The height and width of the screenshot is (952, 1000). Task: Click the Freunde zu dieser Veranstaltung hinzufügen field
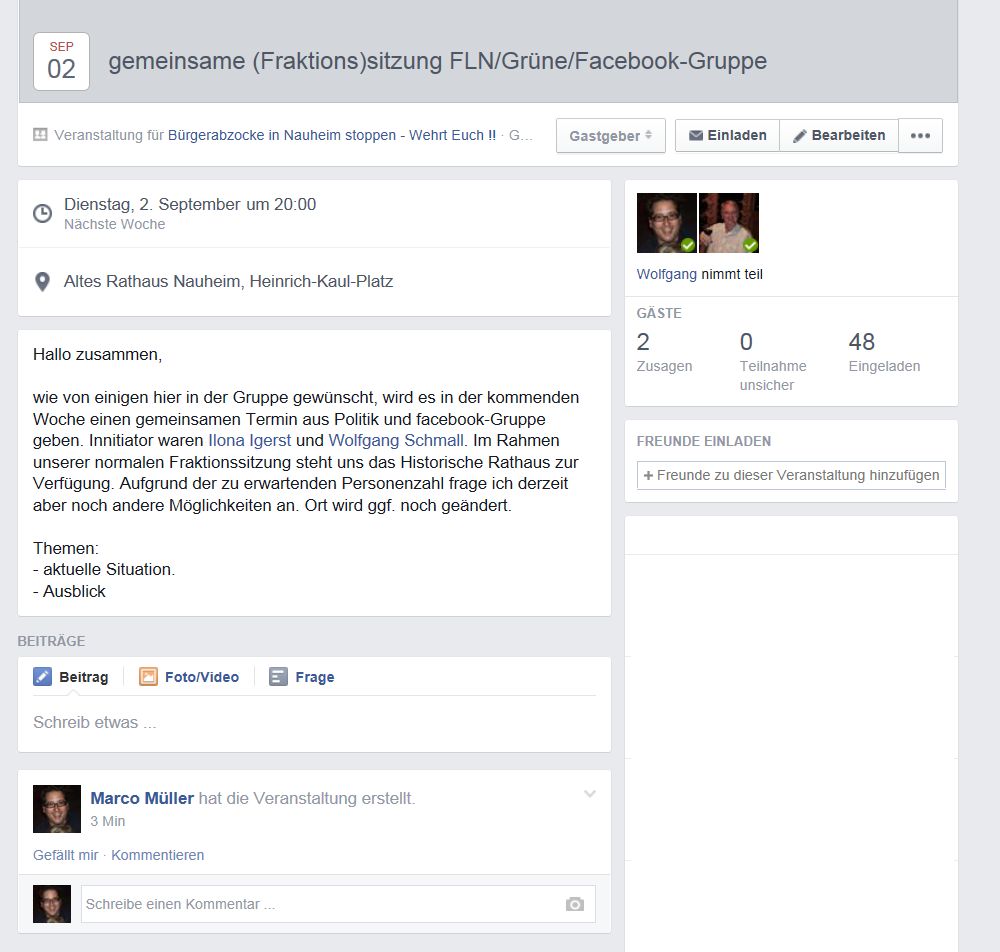[x=791, y=475]
